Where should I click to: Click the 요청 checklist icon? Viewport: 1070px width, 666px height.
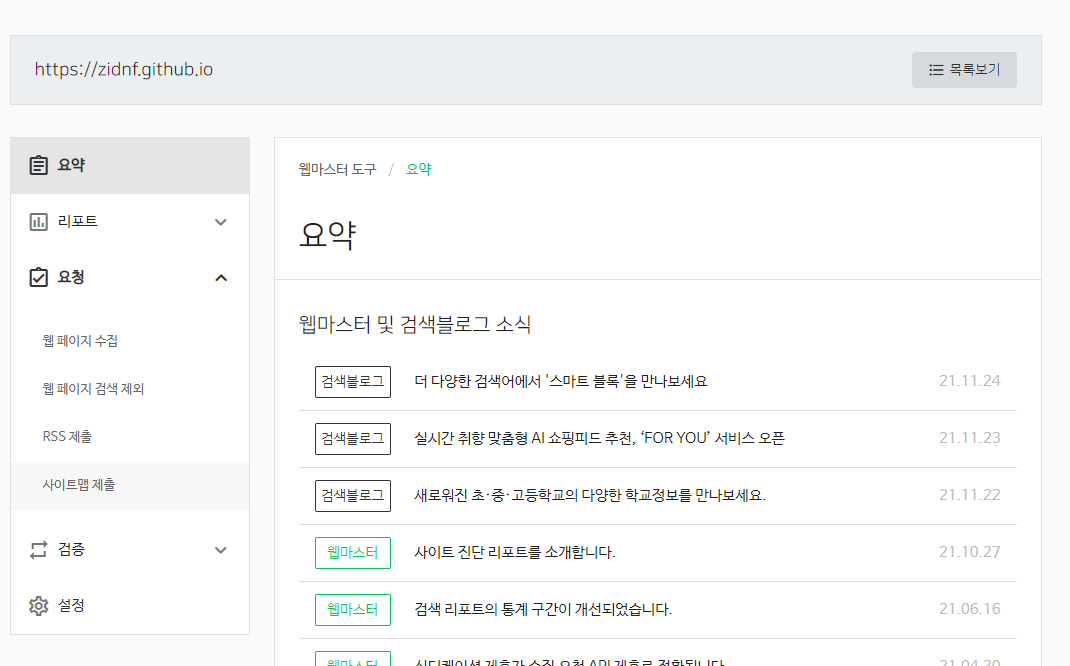(x=38, y=277)
